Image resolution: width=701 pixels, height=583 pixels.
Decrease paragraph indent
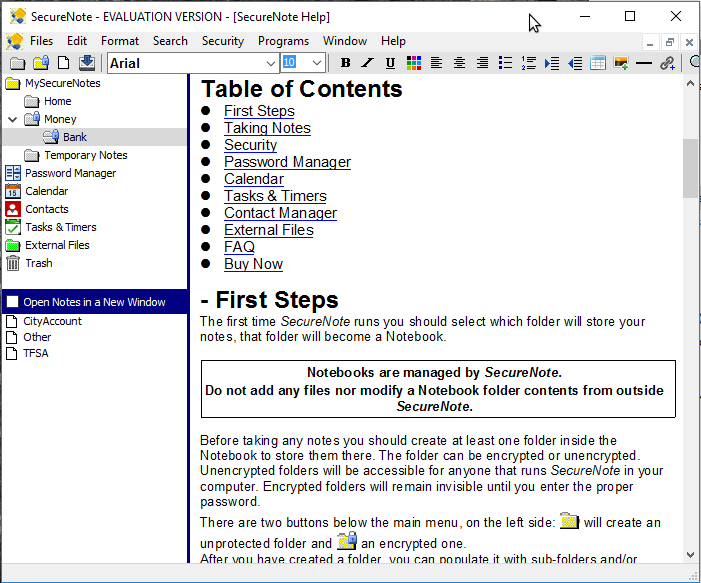pos(575,63)
